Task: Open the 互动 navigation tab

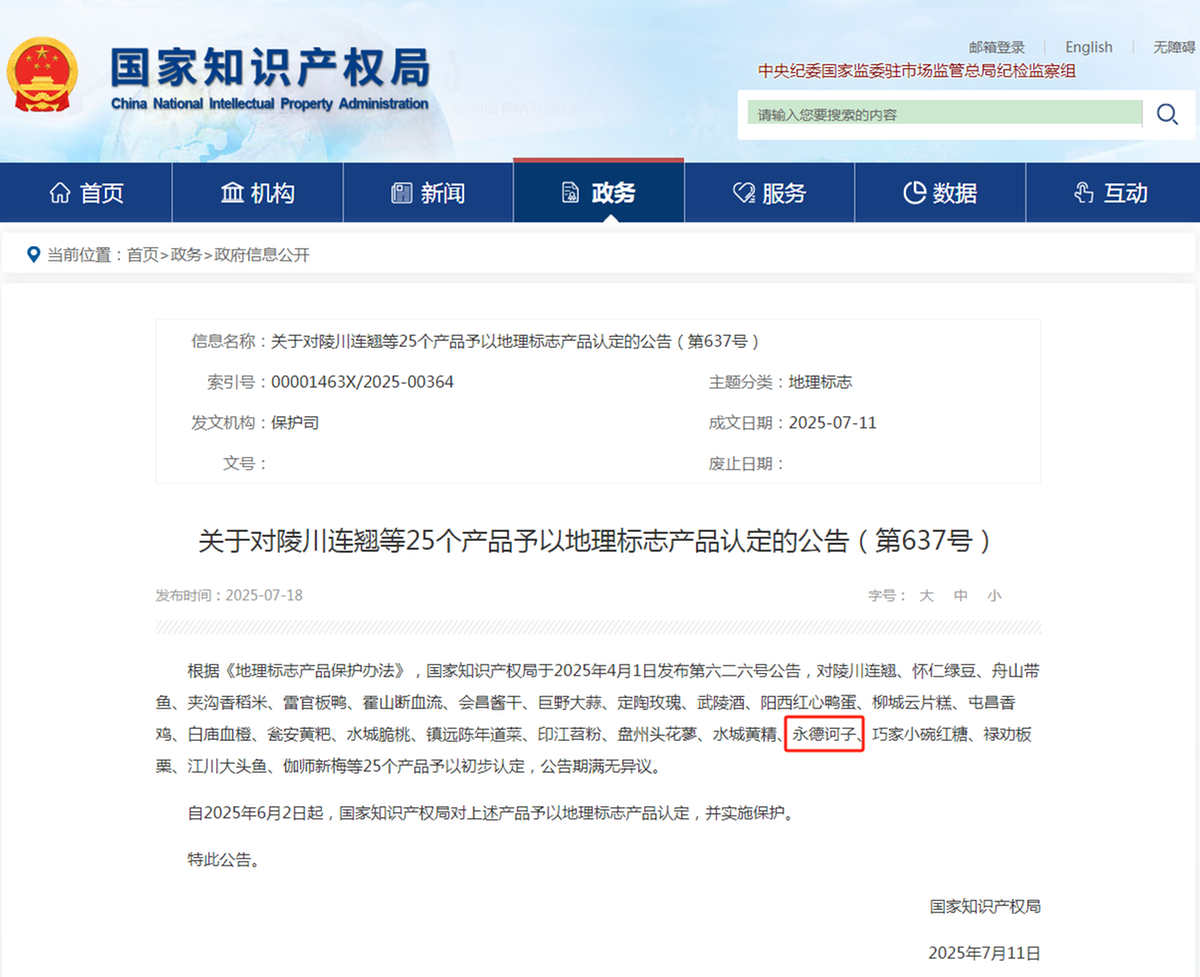Action: [x=1112, y=193]
